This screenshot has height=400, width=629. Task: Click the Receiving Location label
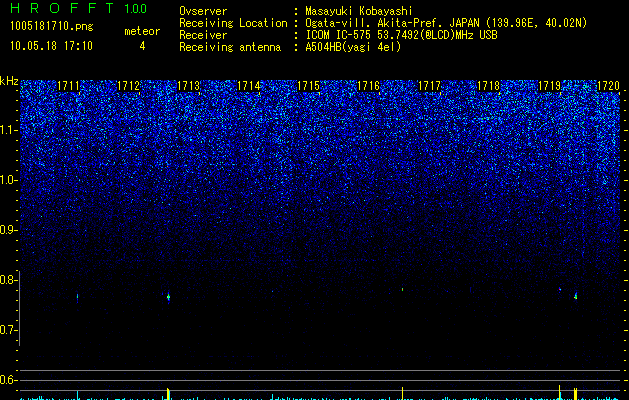pyautogui.click(x=233, y=23)
